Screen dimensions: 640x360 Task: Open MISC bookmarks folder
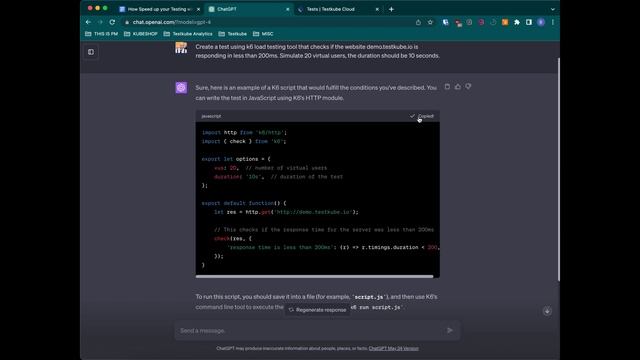[263, 34]
